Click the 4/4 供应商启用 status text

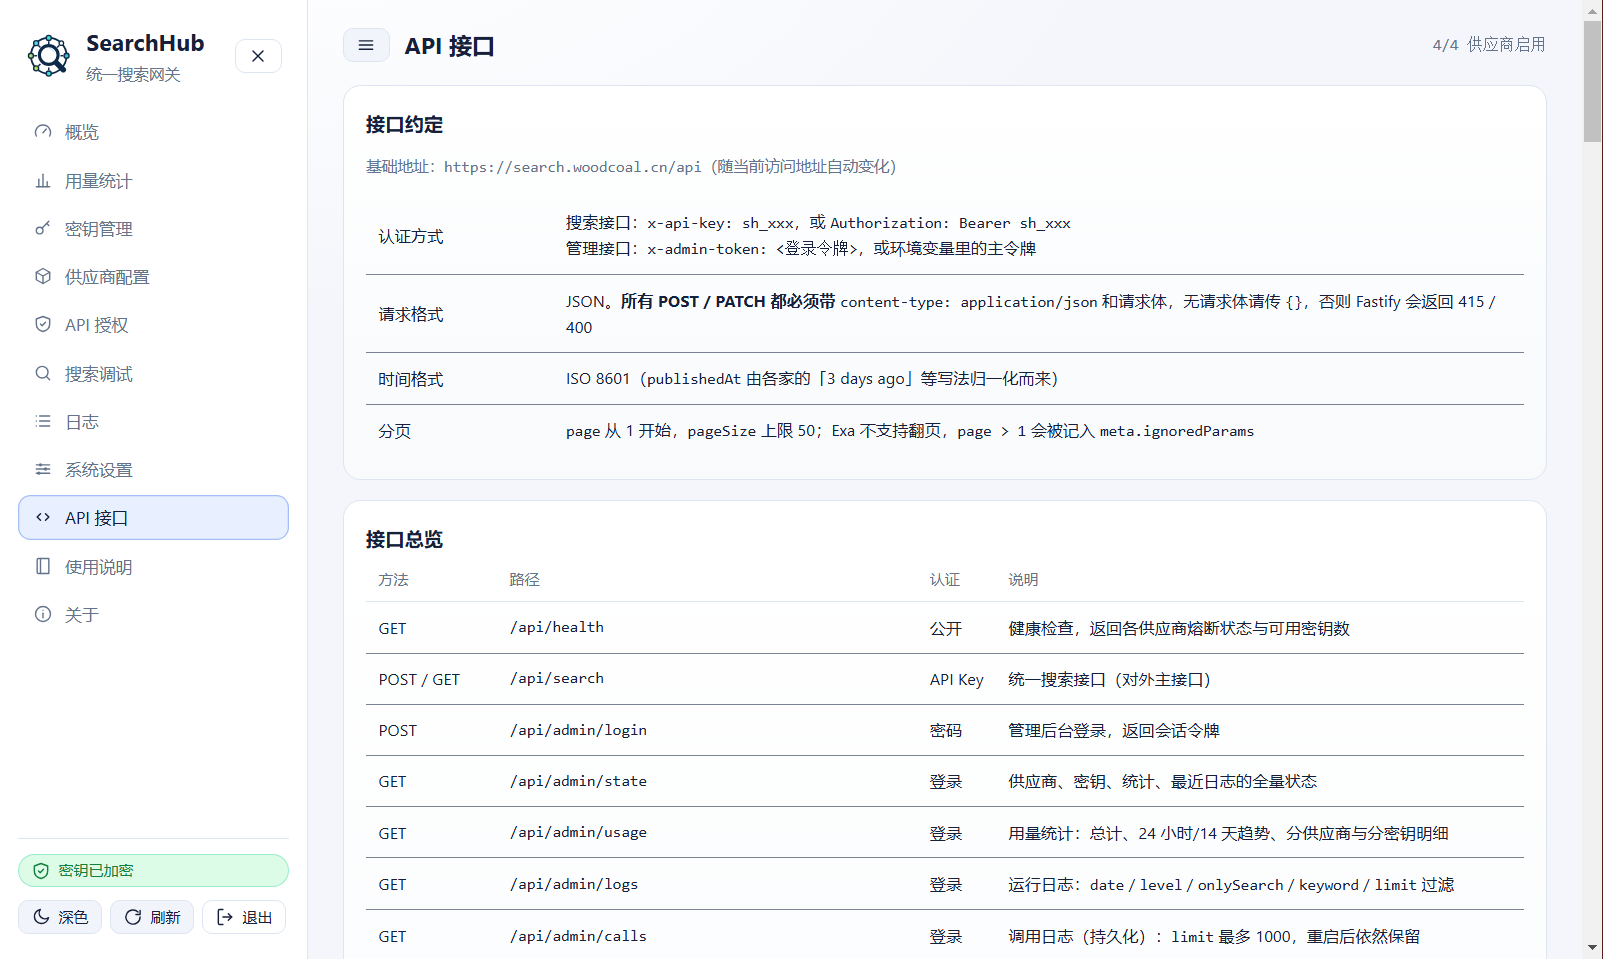tap(1488, 45)
